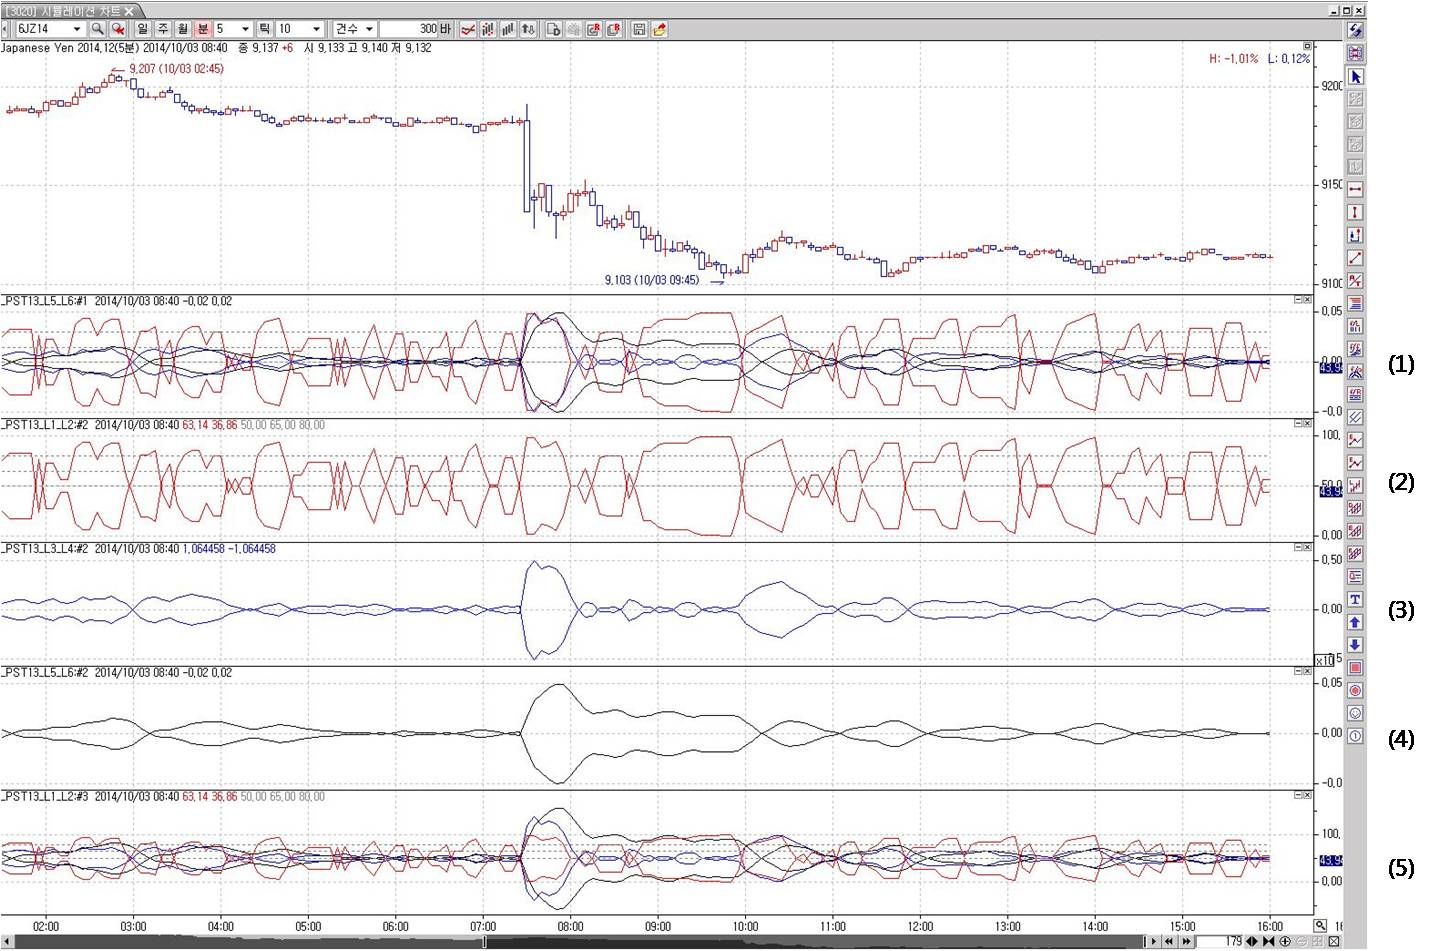Click the Japanese Yen 2014,12(5분) title text
The image size is (1455, 951).
pyautogui.click(x=70, y=47)
